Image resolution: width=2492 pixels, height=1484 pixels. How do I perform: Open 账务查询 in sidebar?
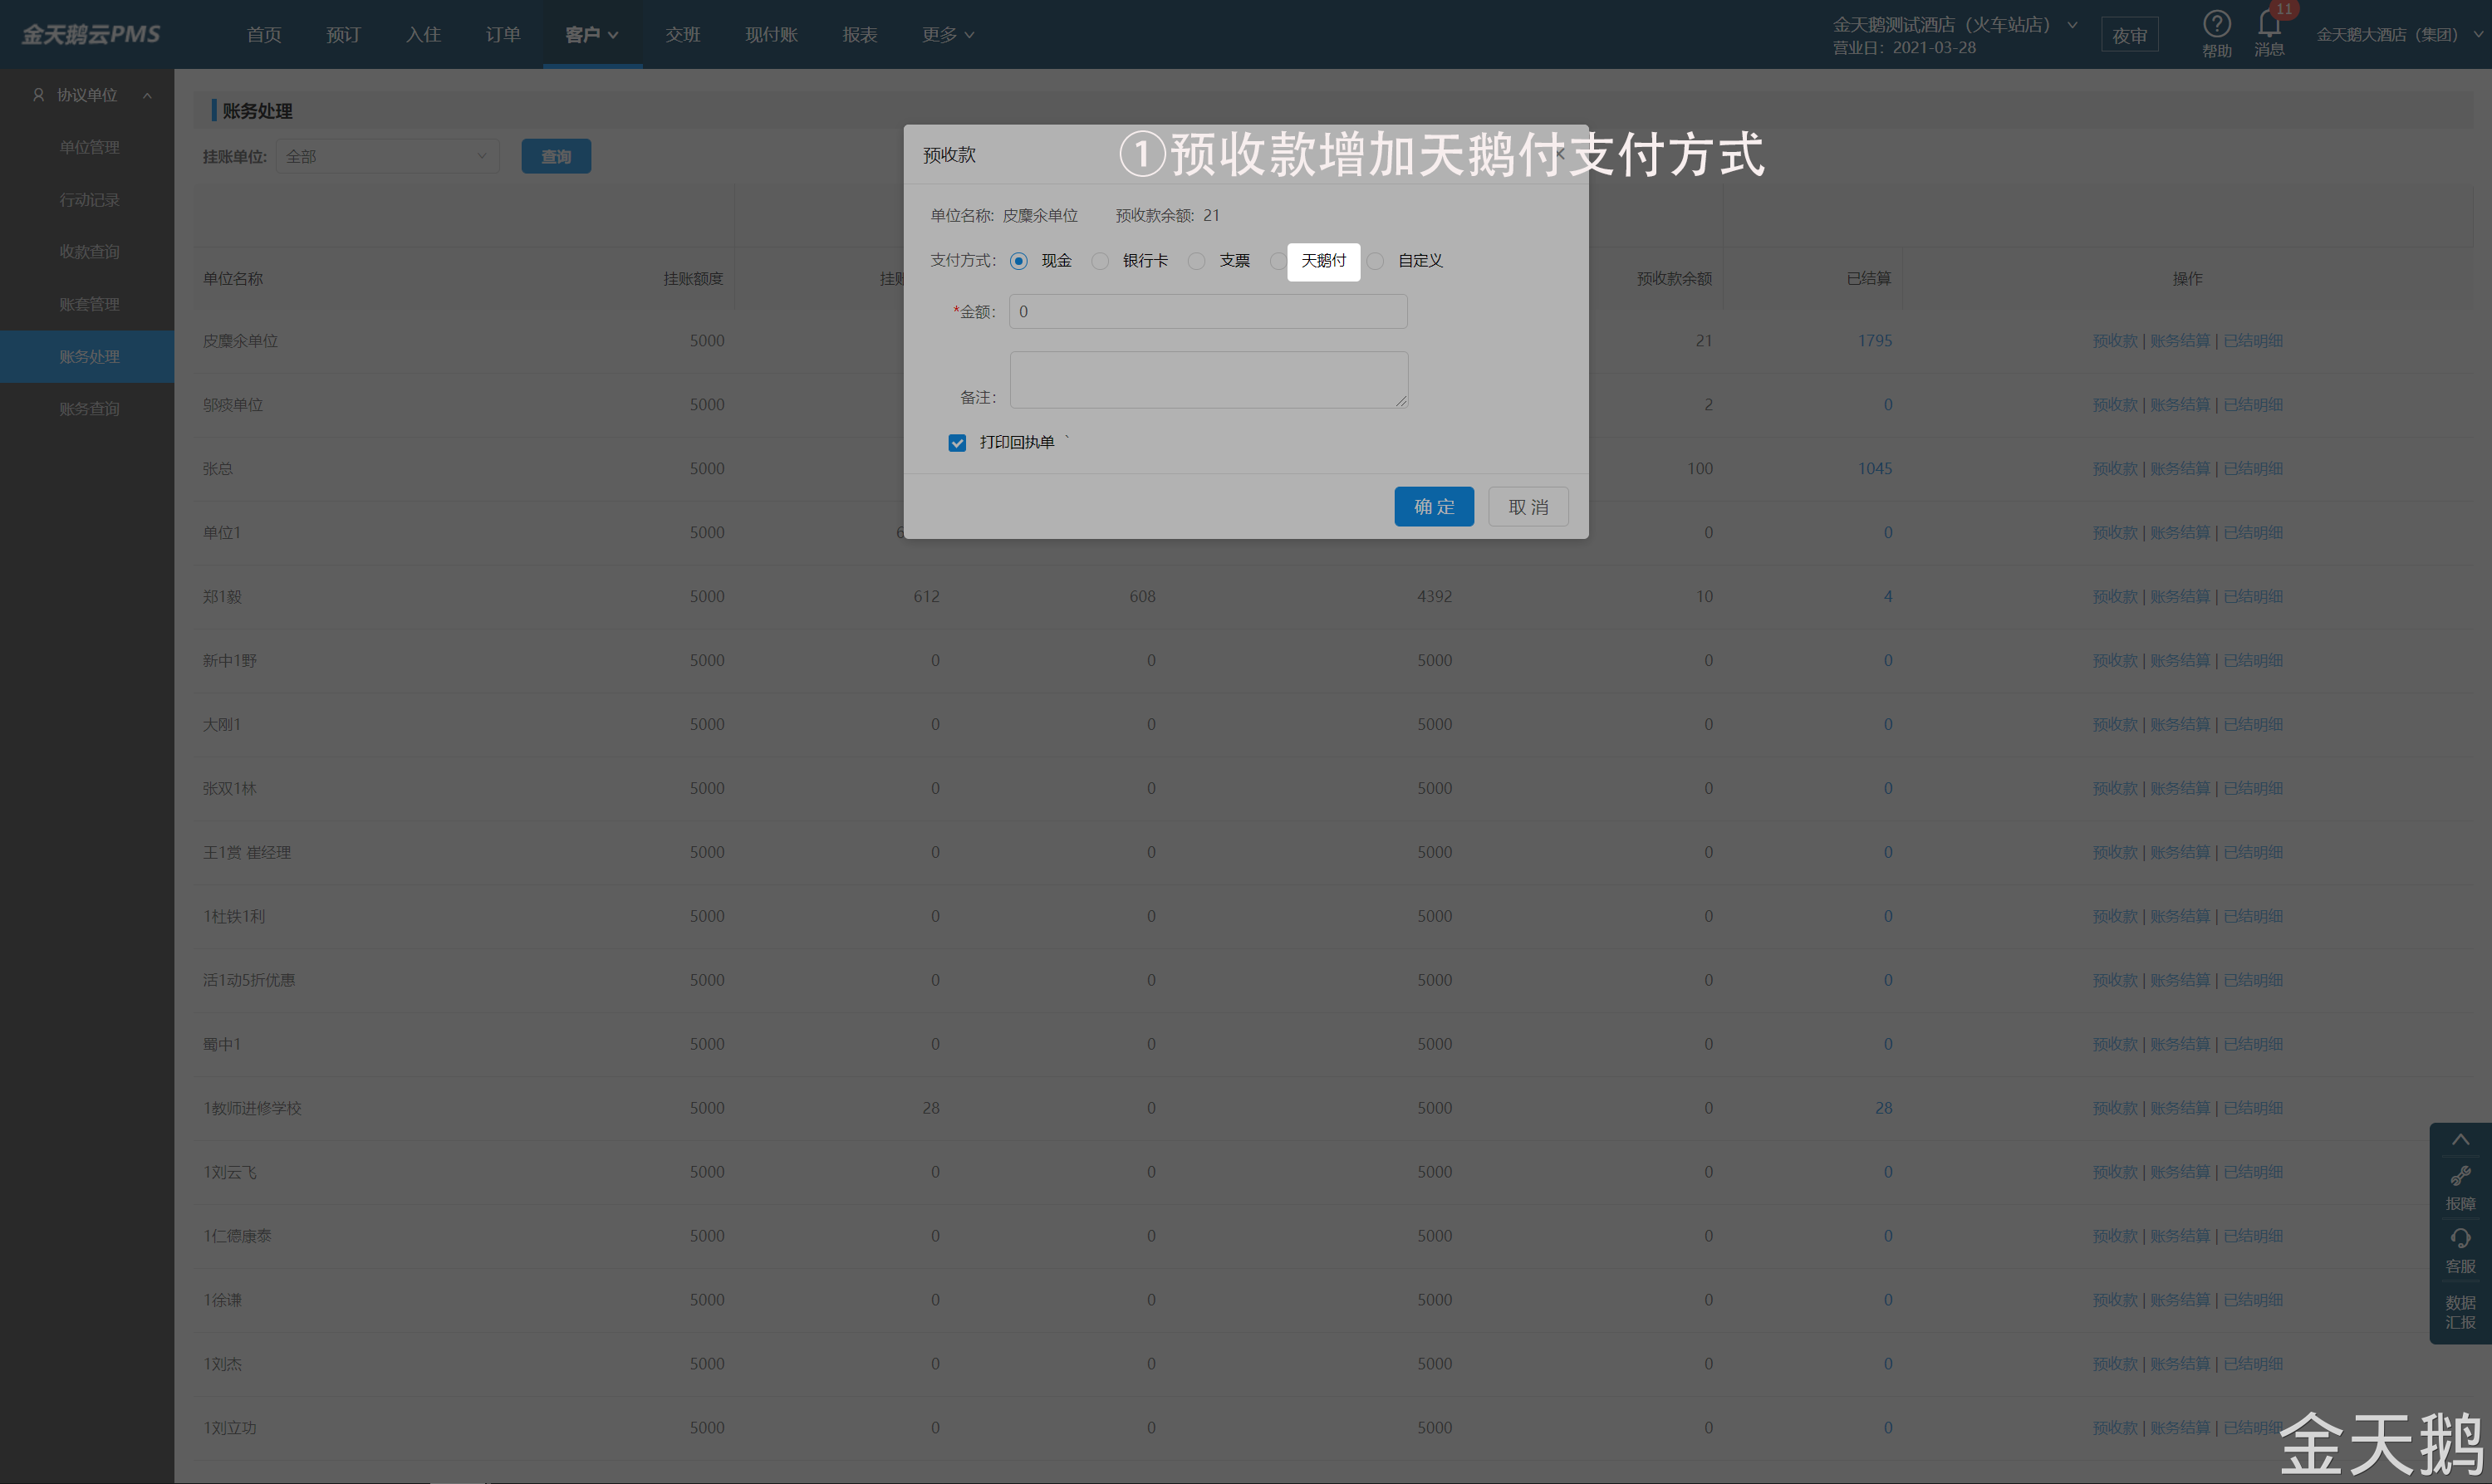click(x=89, y=409)
